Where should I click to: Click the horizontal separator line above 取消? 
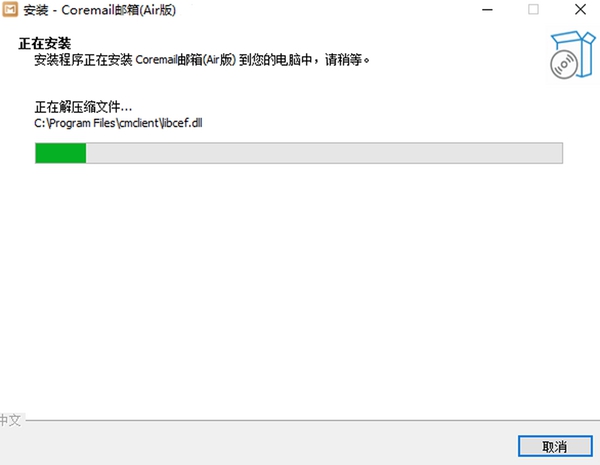312,421
